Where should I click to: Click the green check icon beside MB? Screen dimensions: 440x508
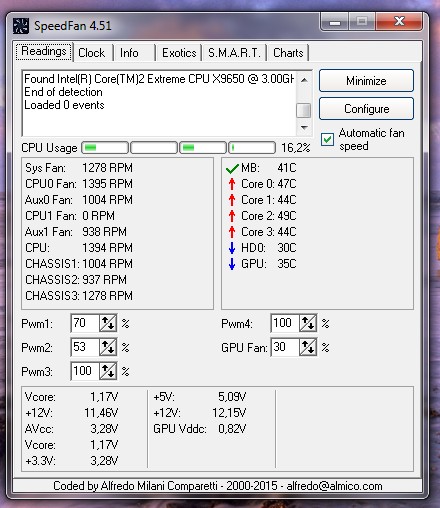click(232, 168)
